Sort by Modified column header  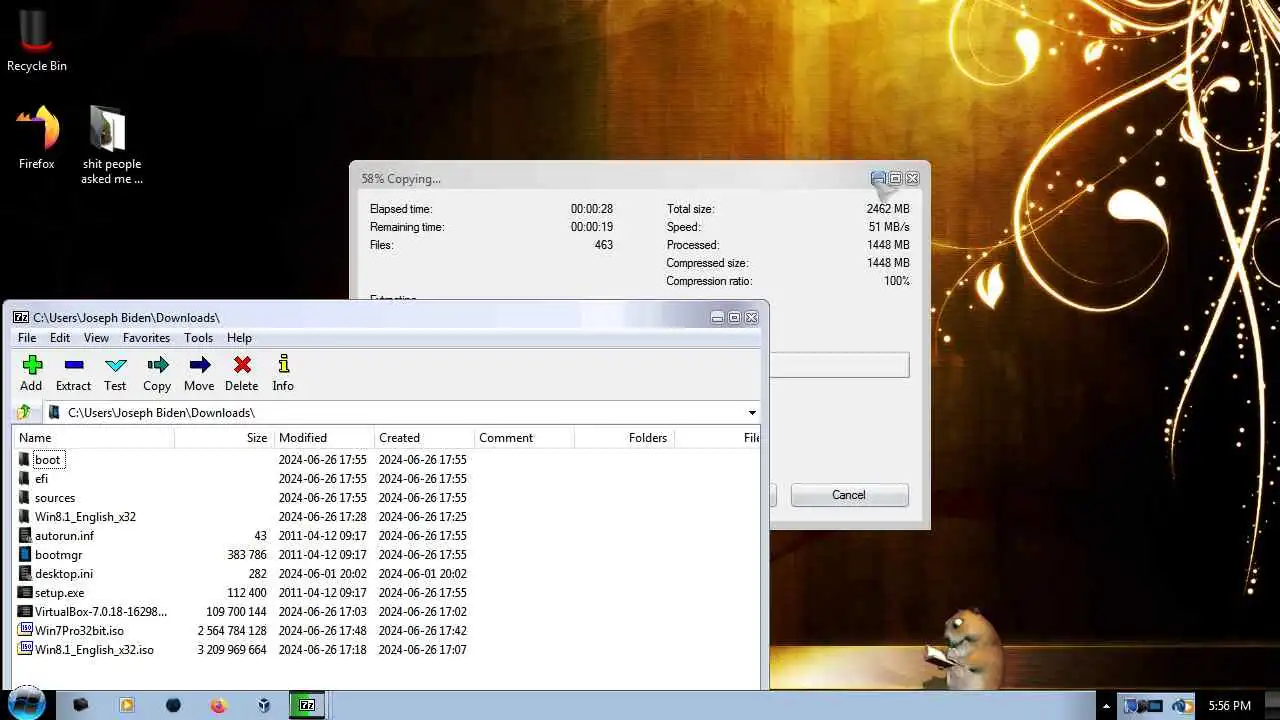[x=324, y=437]
